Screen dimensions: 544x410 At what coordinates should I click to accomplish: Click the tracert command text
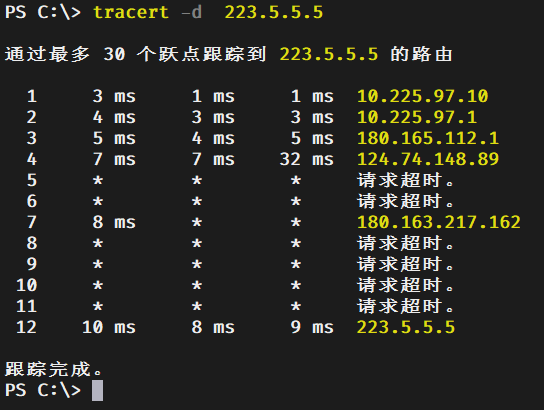(131, 12)
